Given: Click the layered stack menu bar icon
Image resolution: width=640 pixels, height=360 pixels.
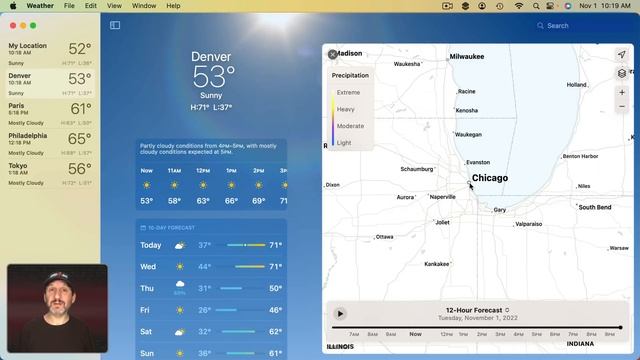Looking at the screenshot, I should point(465,6).
